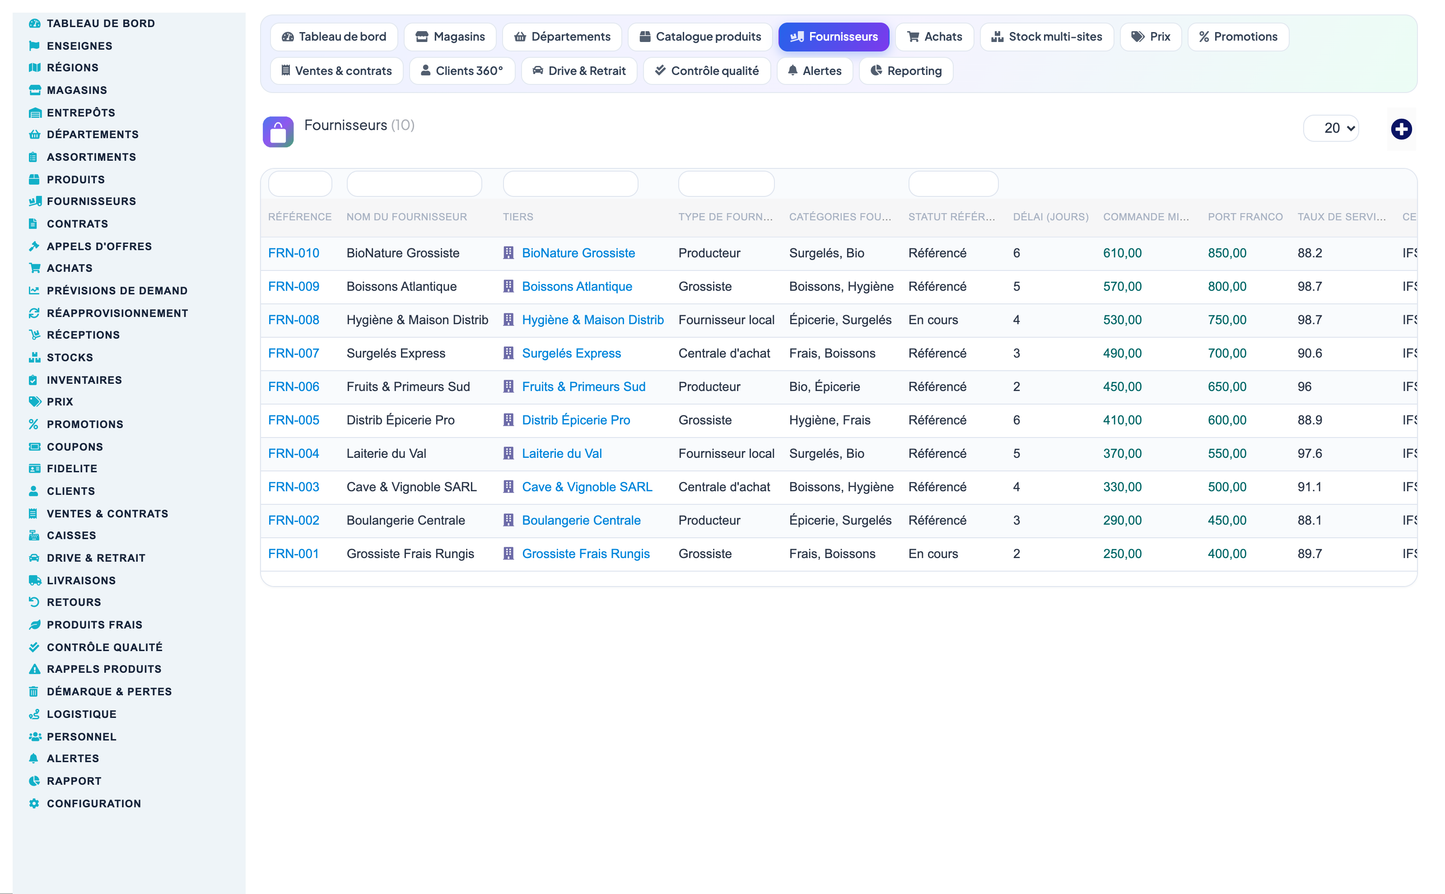The width and height of the screenshot is (1445, 894).
Task: Click the 'Bio, Épicerie' categories cell
Action: pyautogui.click(x=824, y=387)
